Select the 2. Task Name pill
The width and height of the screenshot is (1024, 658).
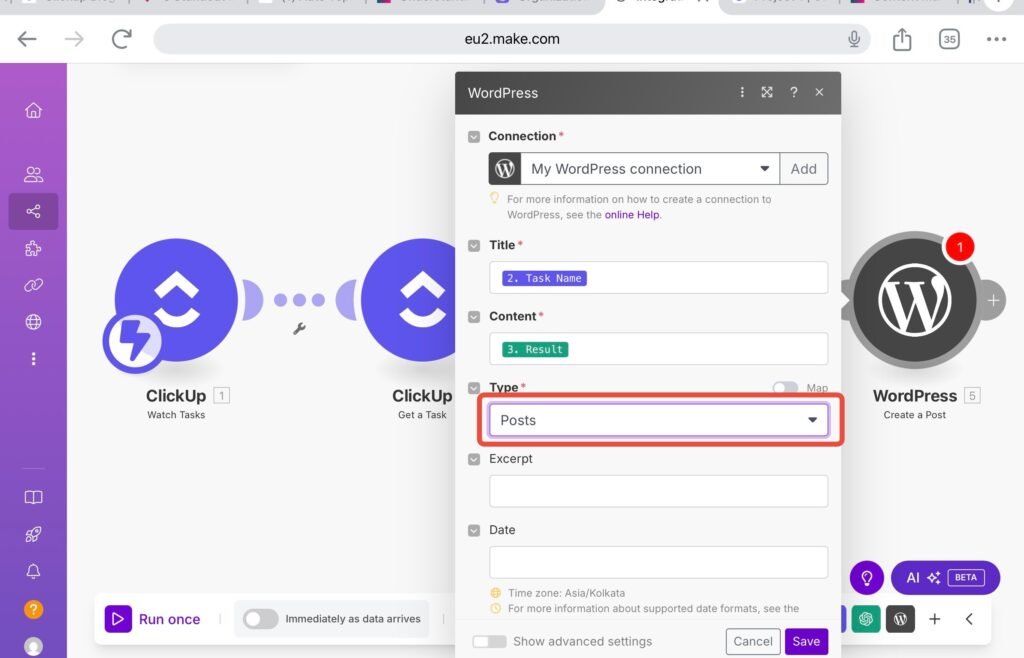pos(544,278)
